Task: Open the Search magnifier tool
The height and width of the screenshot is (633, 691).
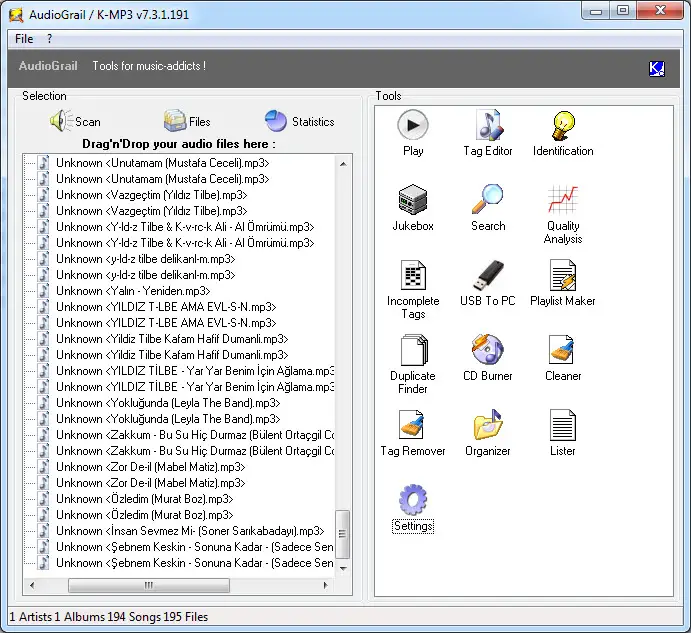Action: (487, 208)
